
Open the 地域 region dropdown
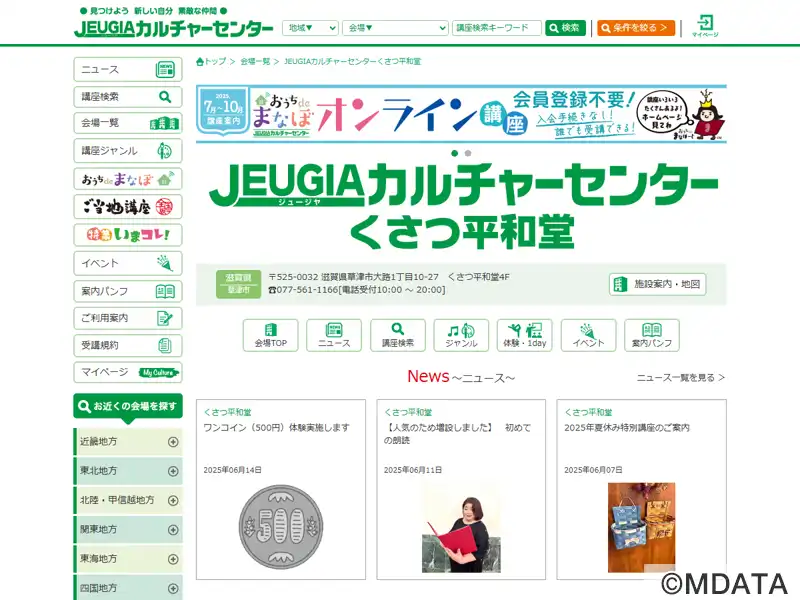pyautogui.click(x=310, y=28)
